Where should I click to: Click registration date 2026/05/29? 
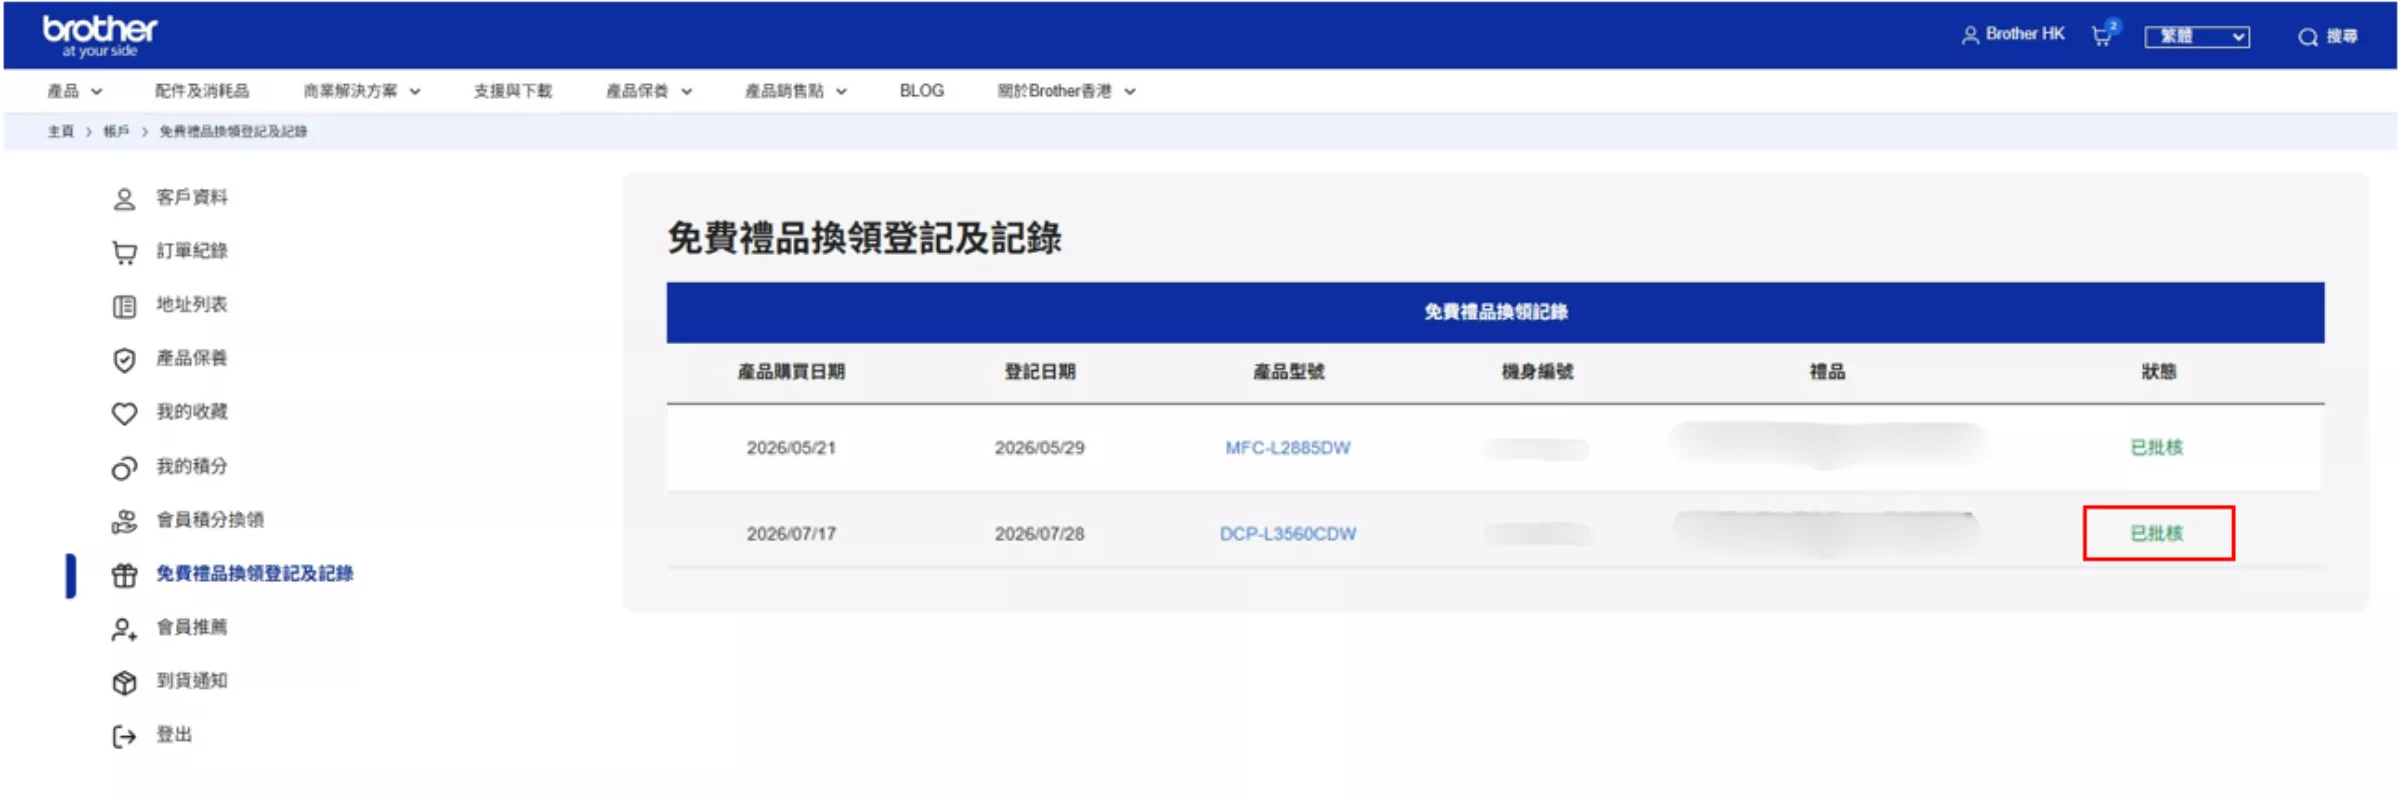click(x=1039, y=448)
